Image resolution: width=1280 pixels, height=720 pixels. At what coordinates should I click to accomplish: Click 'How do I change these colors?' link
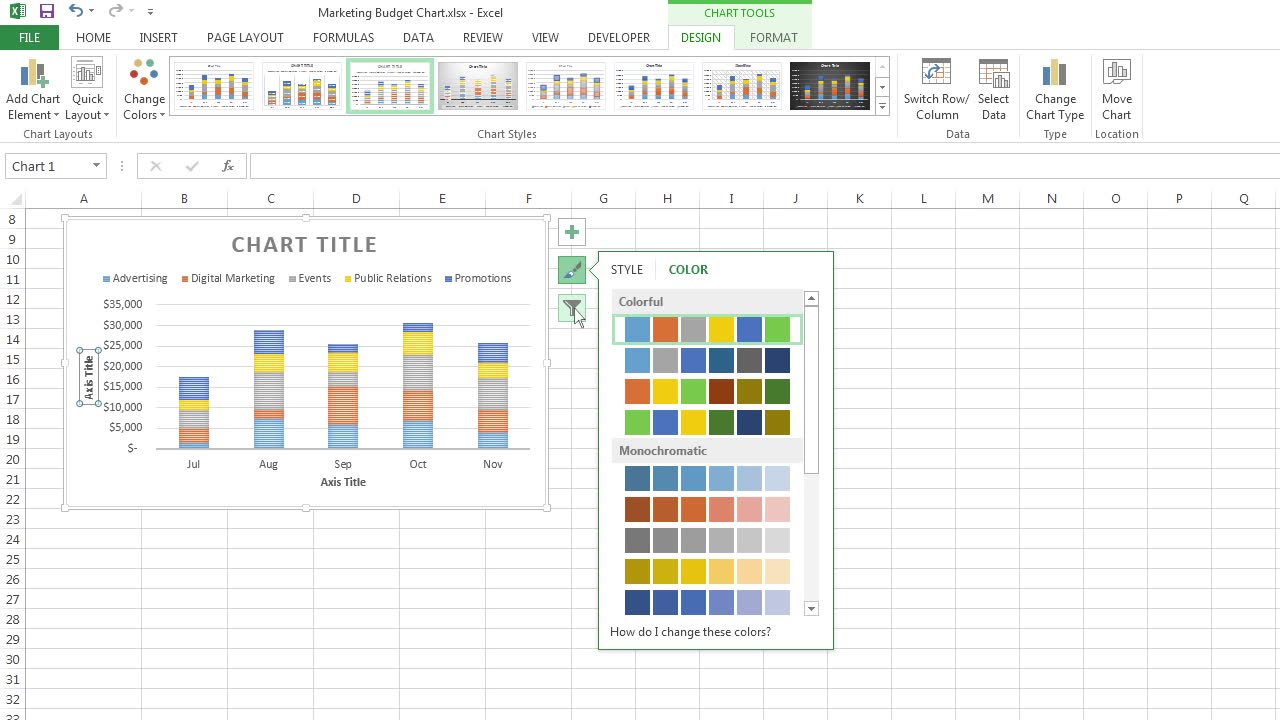pos(690,632)
